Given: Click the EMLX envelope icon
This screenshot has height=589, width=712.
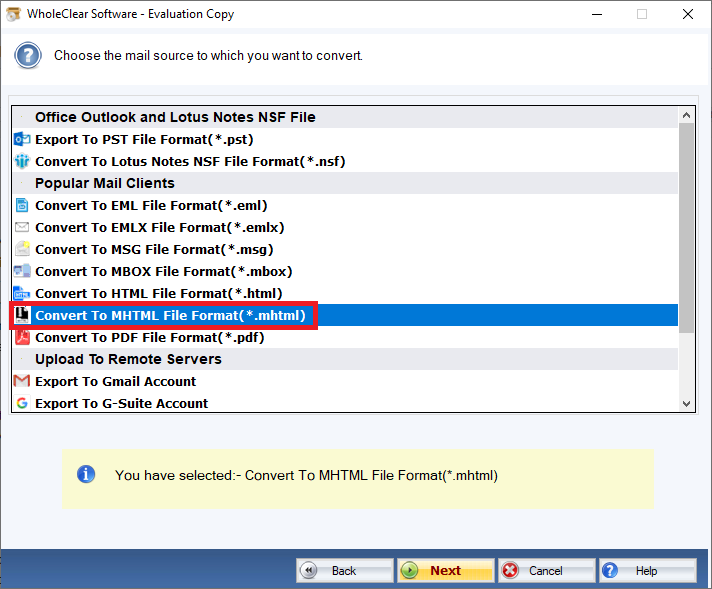Looking at the screenshot, I should 22,227.
